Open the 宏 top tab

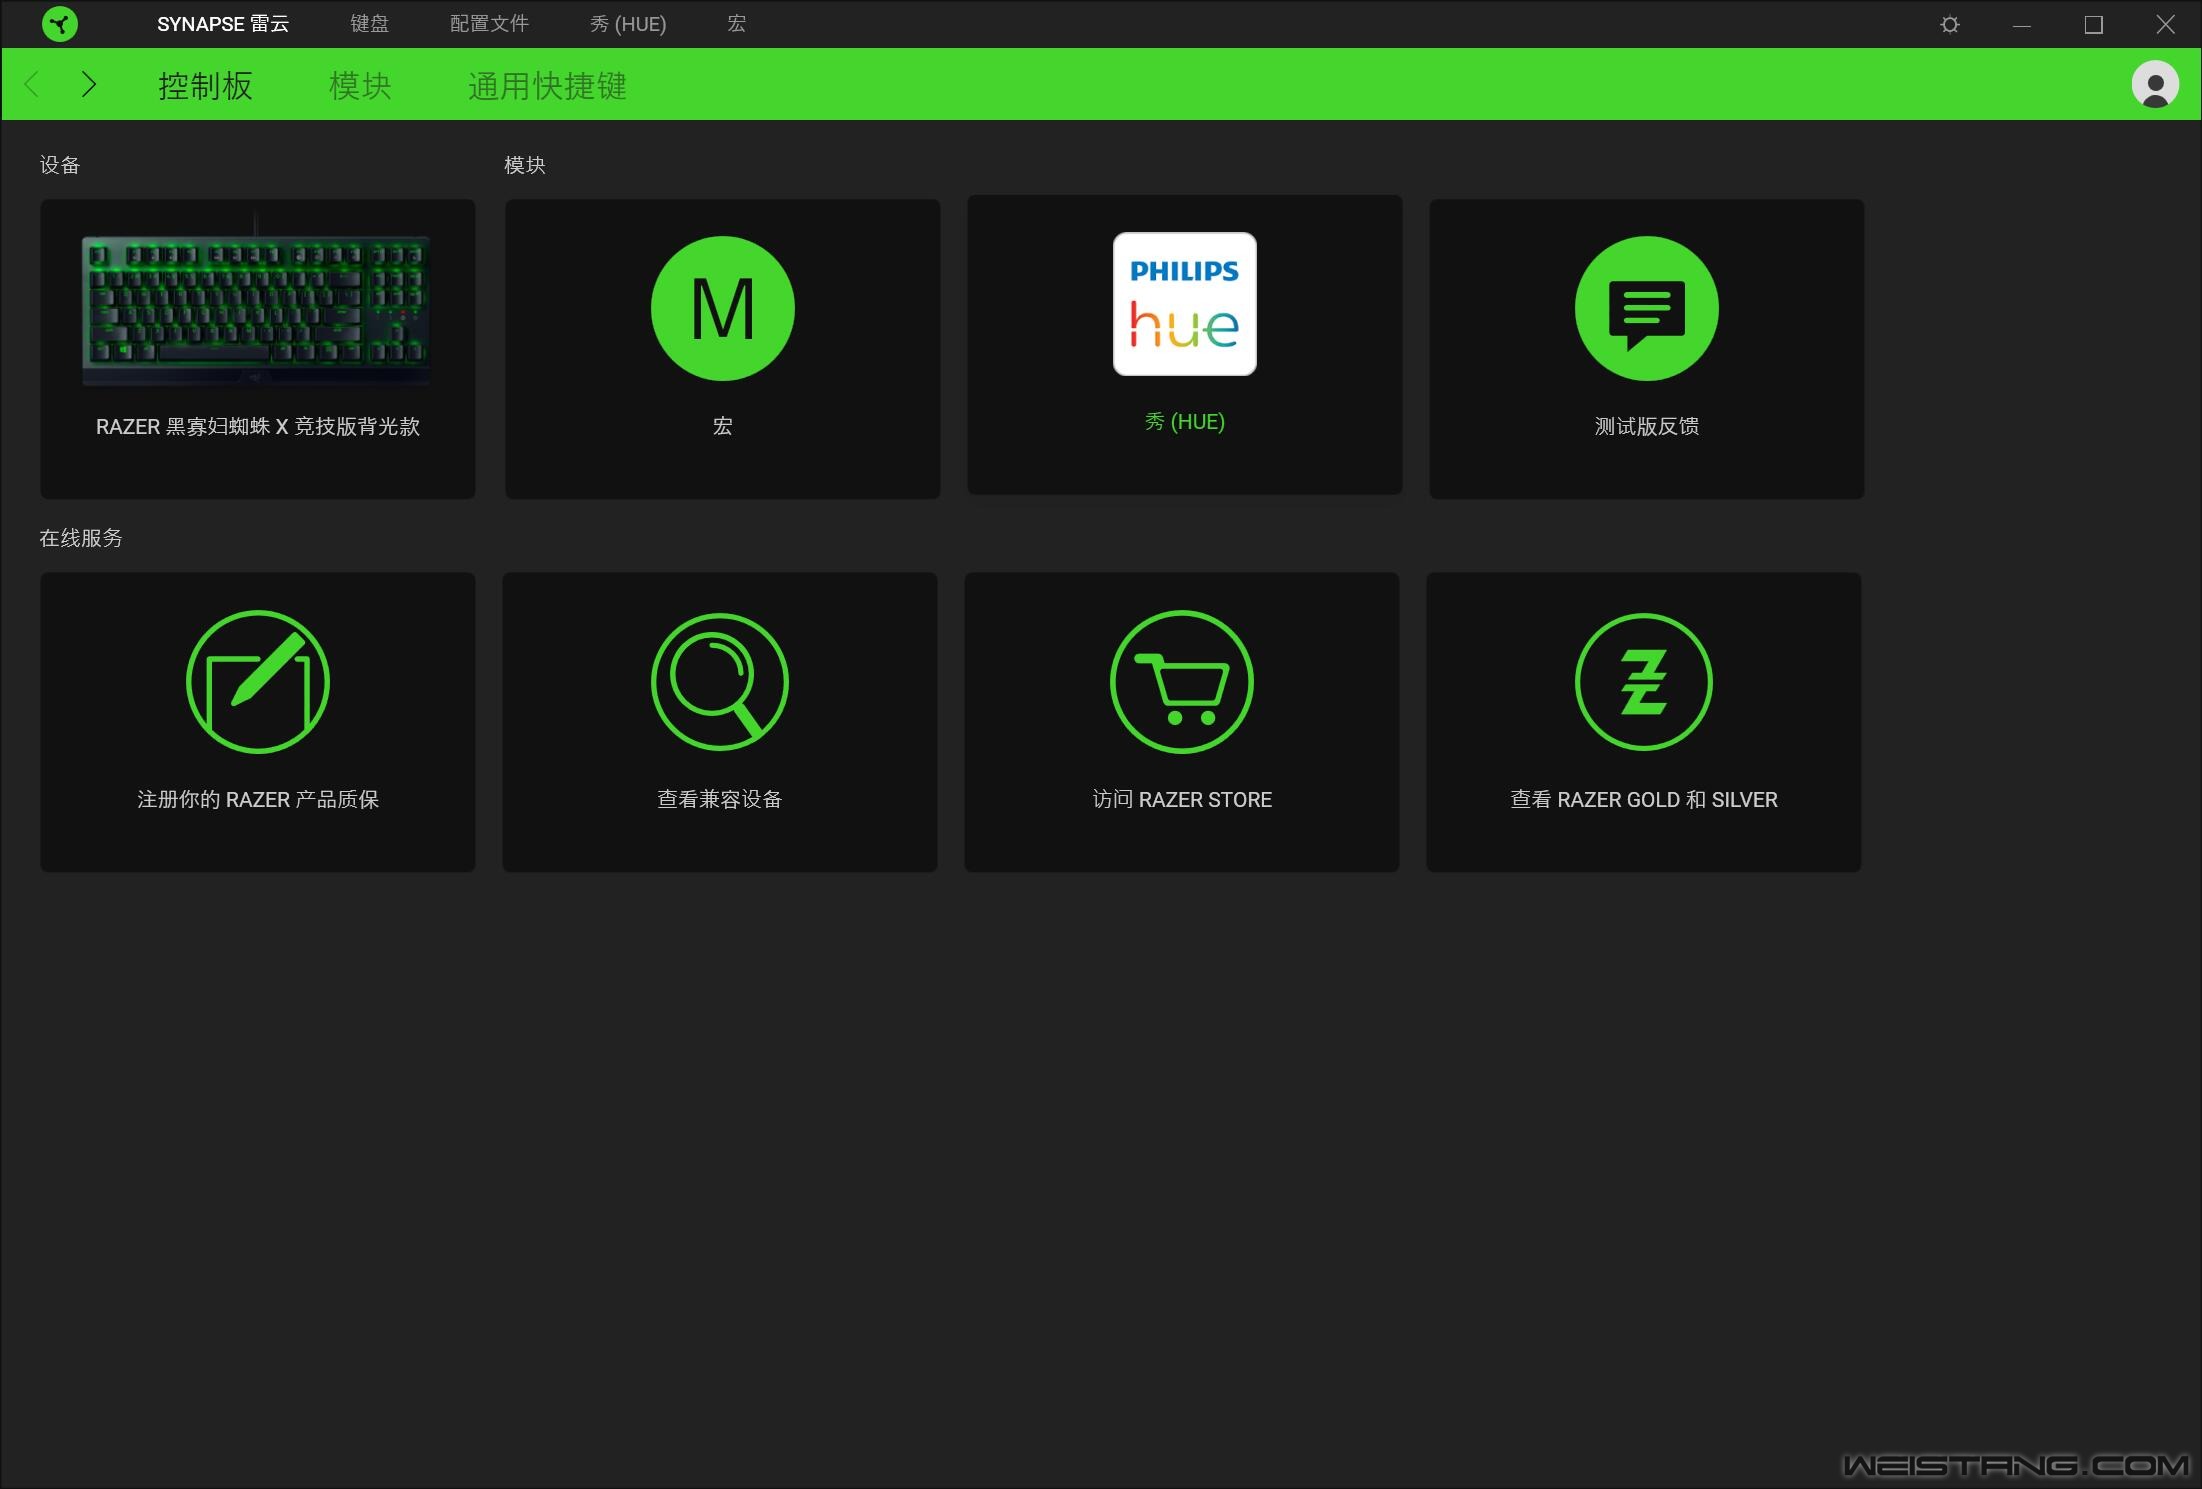tap(737, 24)
